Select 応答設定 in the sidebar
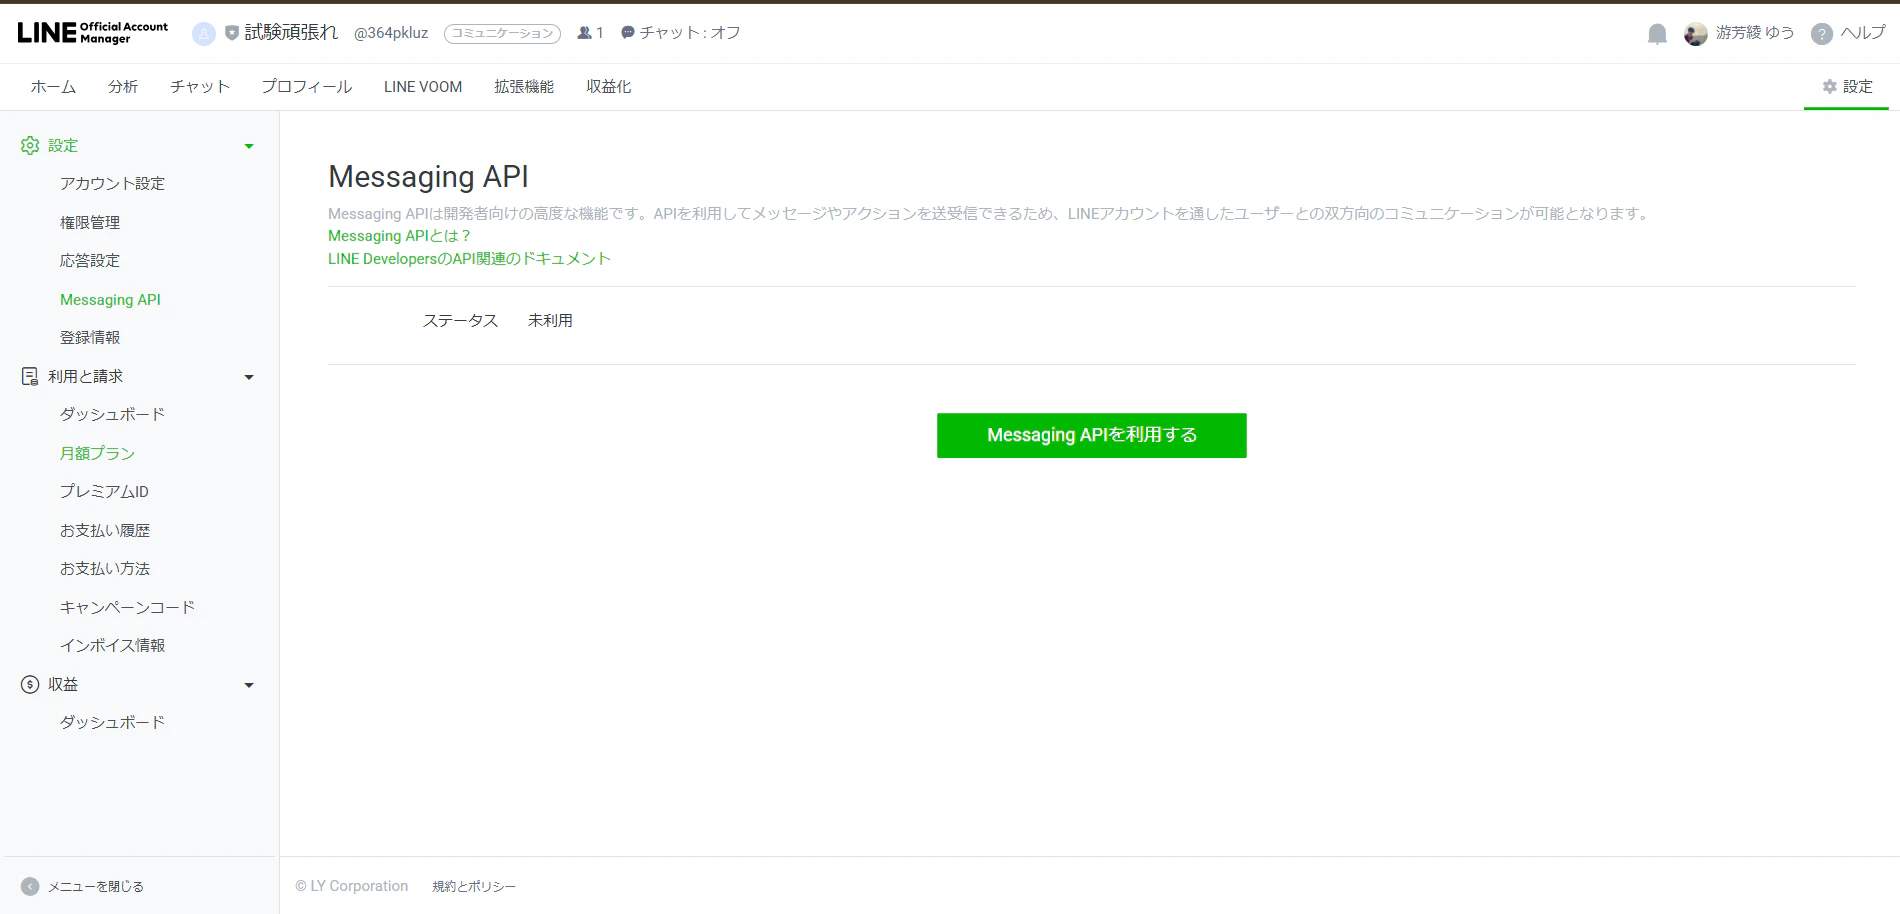1900x914 pixels. click(x=90, y=261)
